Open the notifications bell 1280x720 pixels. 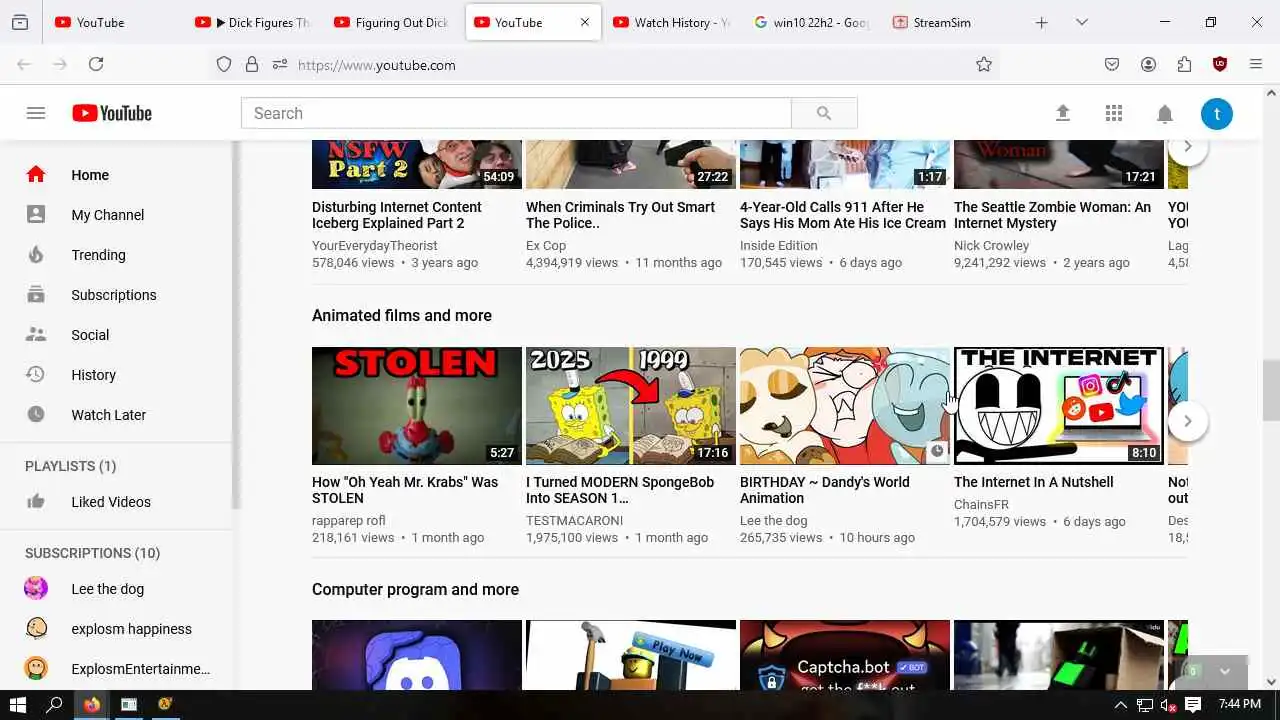1165,114
